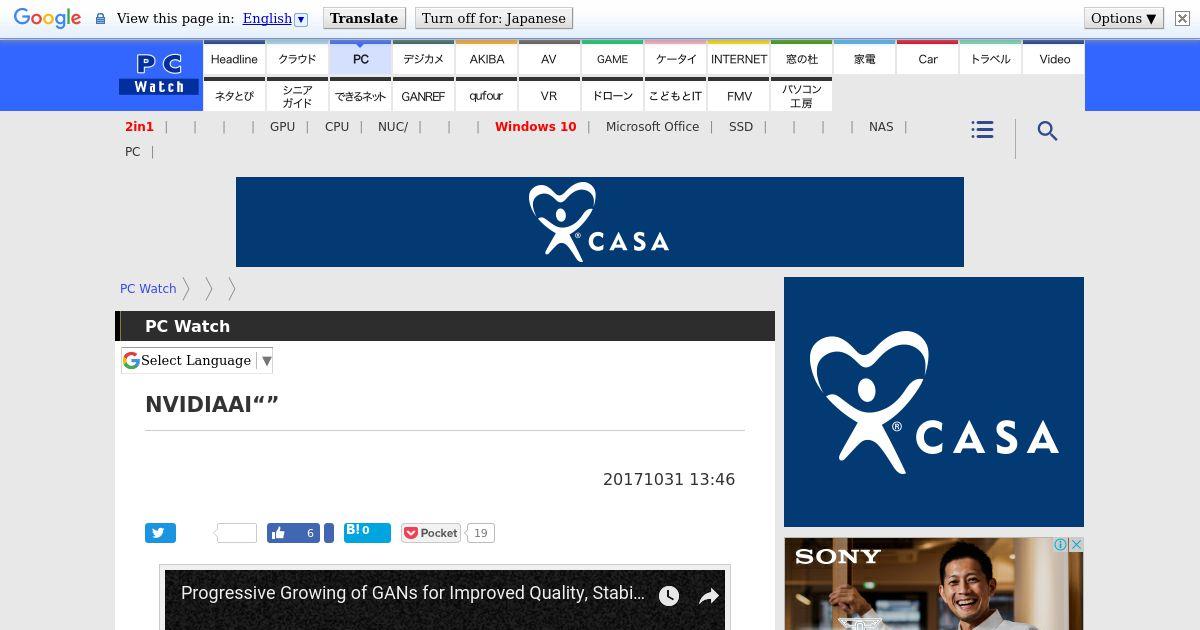
Task: Open the CPU topic link
Action: (x=337, y=127)
